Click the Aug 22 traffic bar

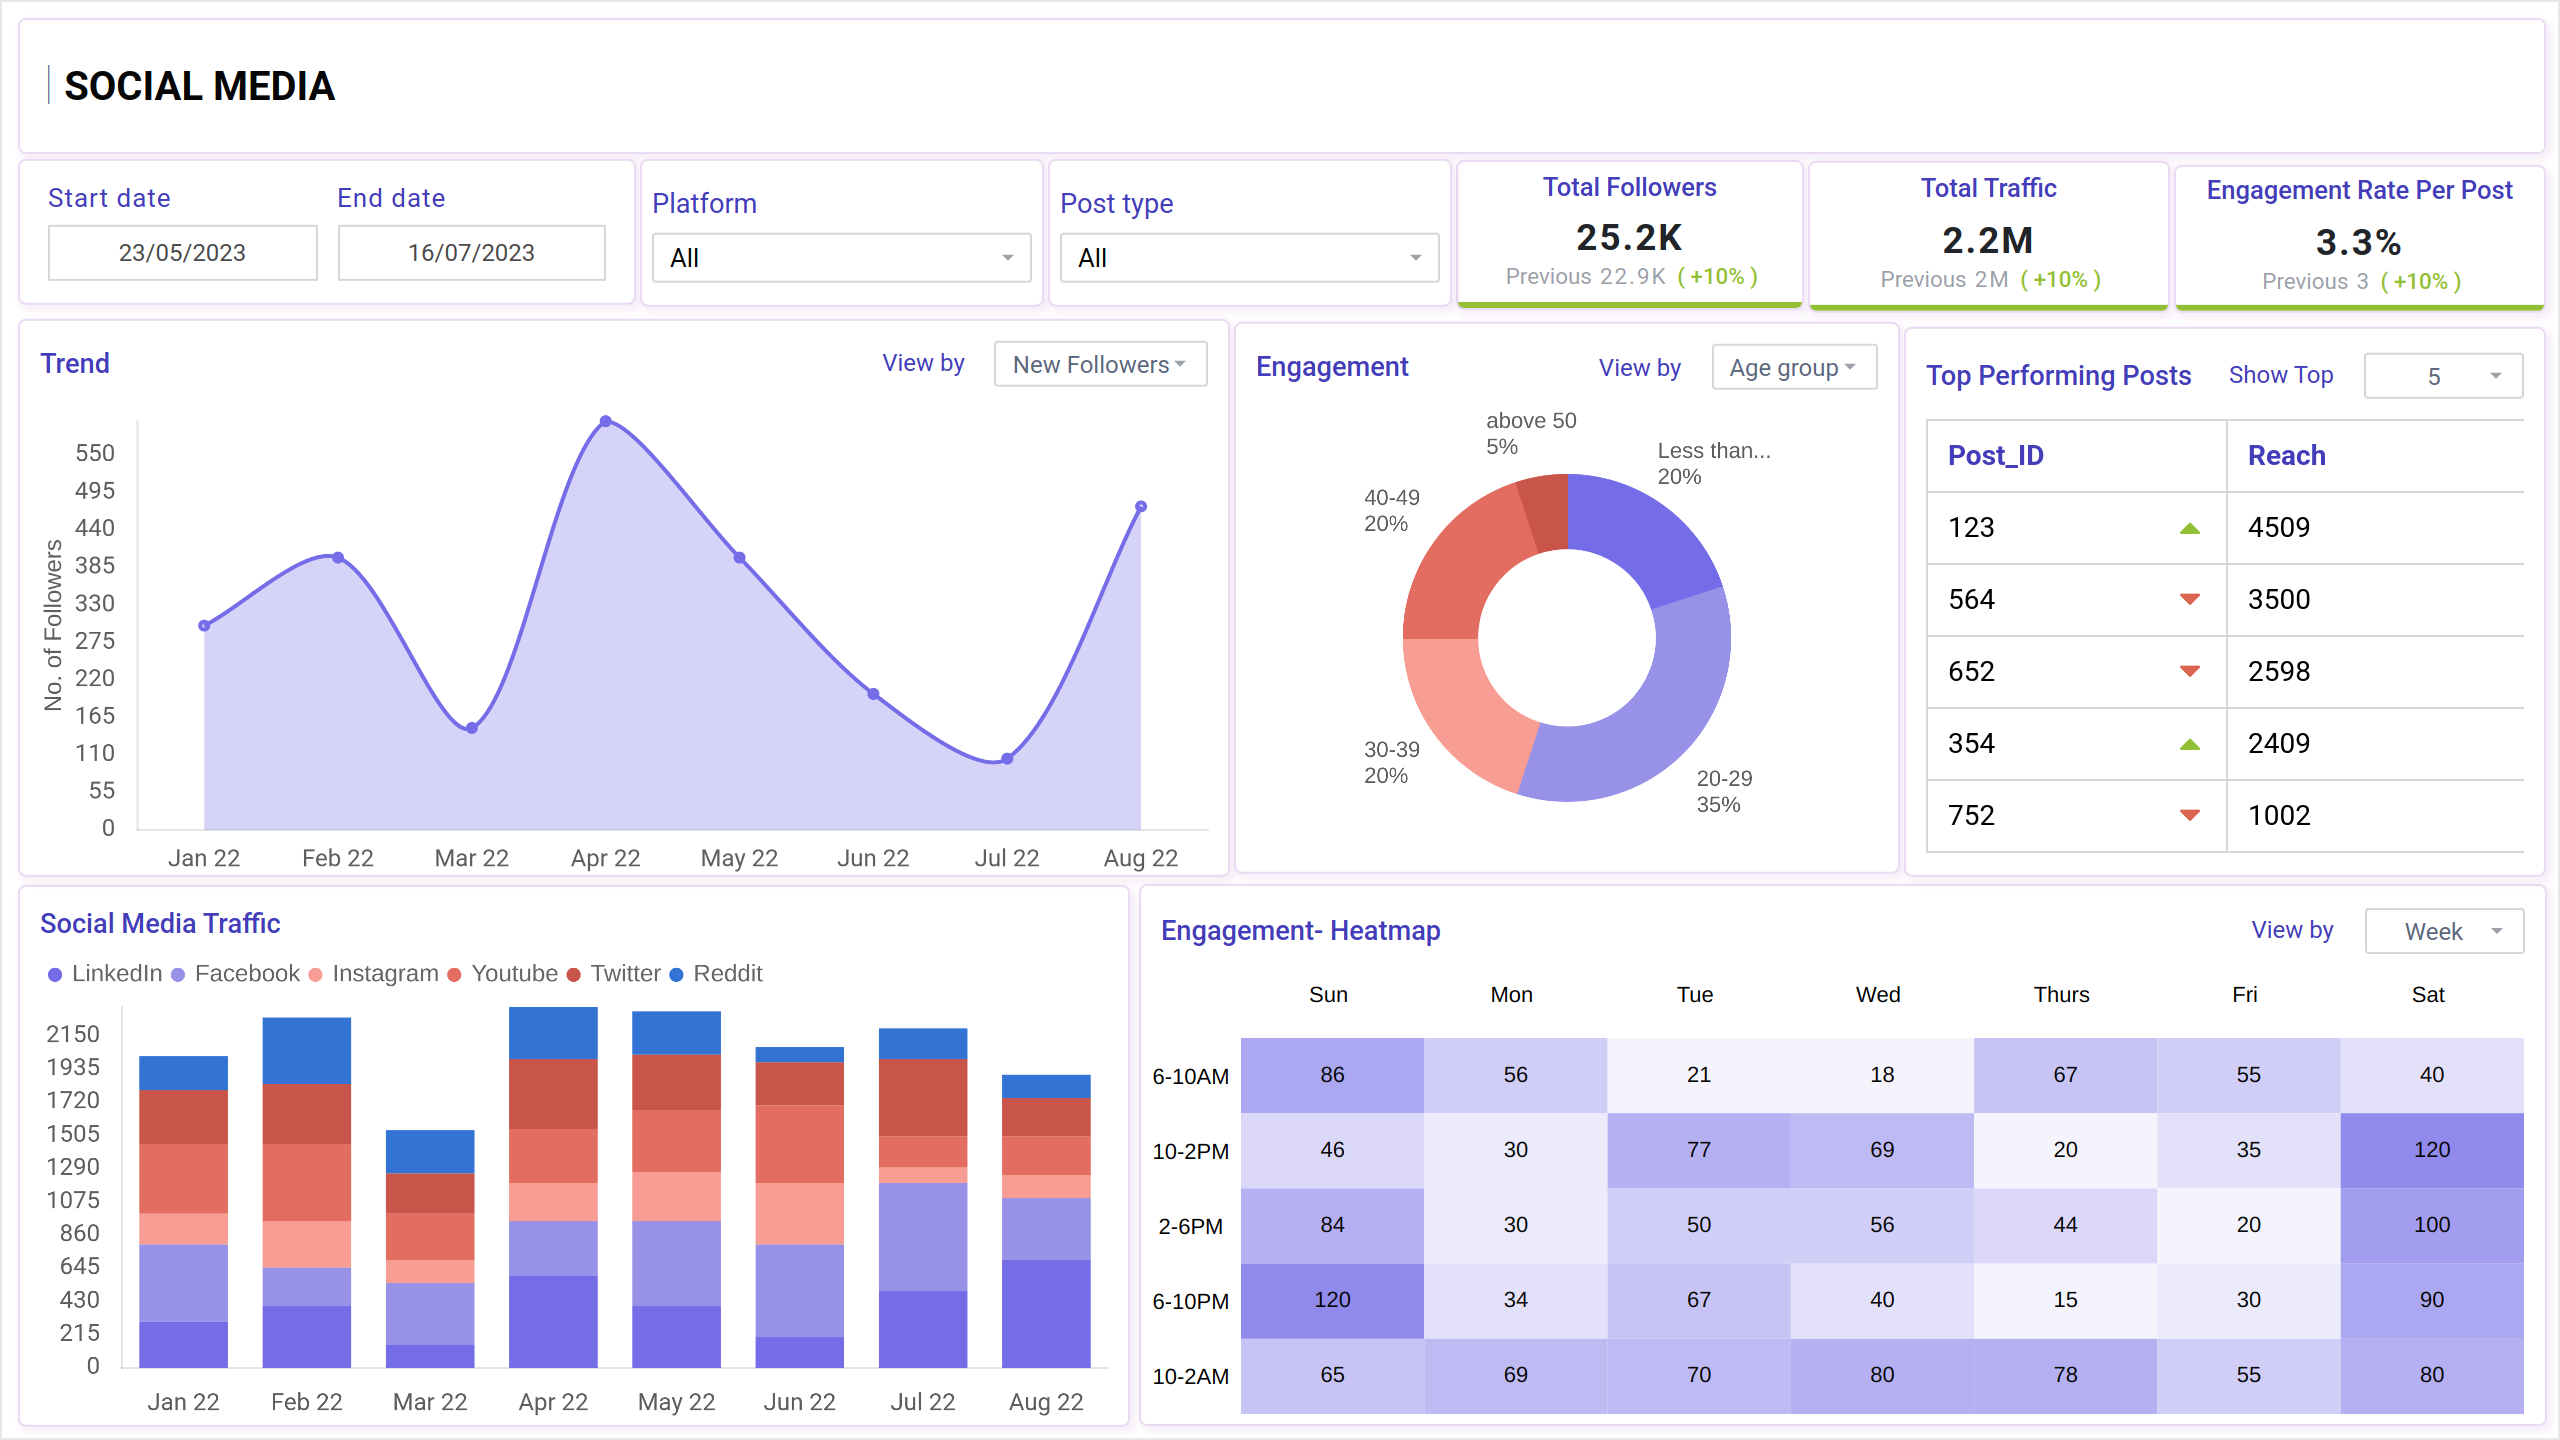click(1046, 1221)
